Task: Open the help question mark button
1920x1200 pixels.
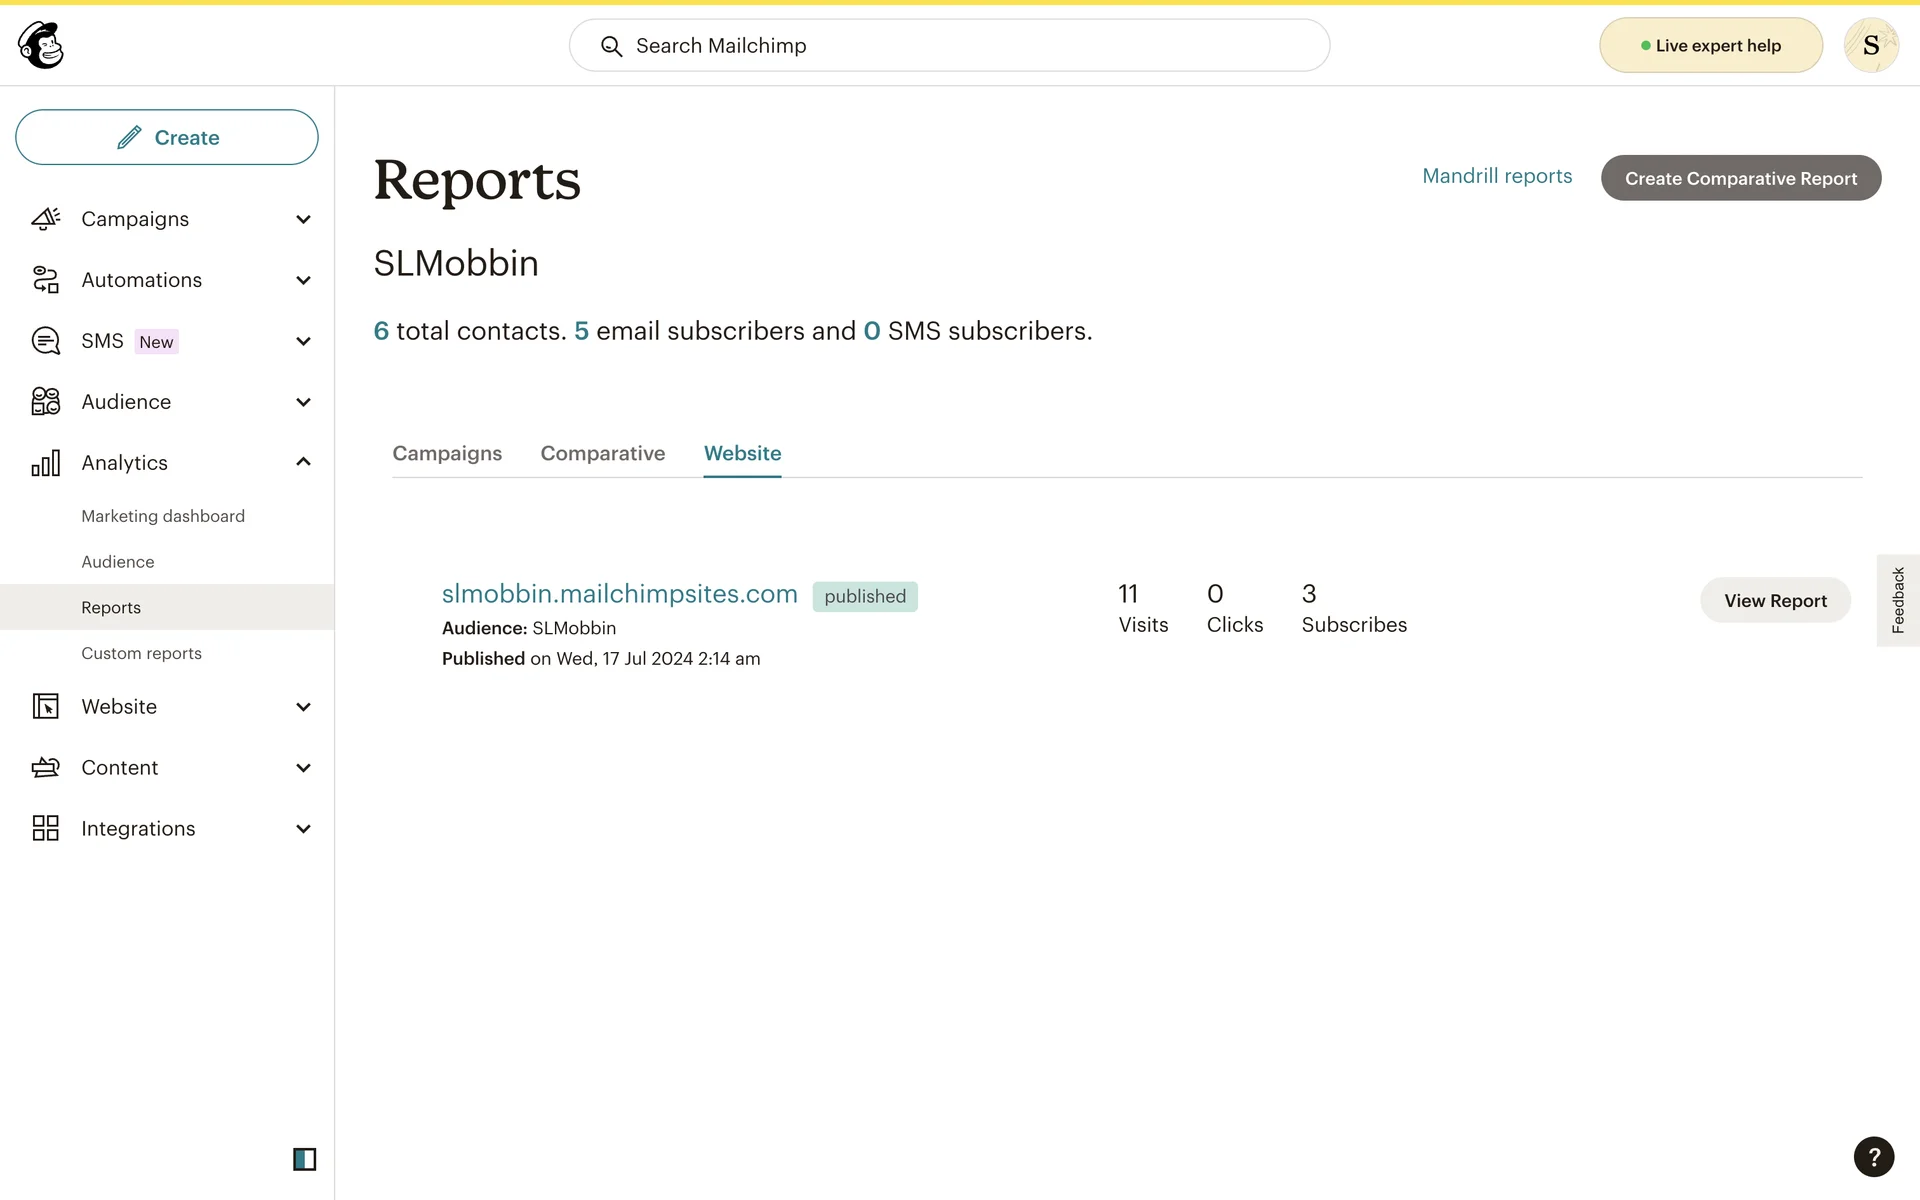Action: coord(1873,1157)
